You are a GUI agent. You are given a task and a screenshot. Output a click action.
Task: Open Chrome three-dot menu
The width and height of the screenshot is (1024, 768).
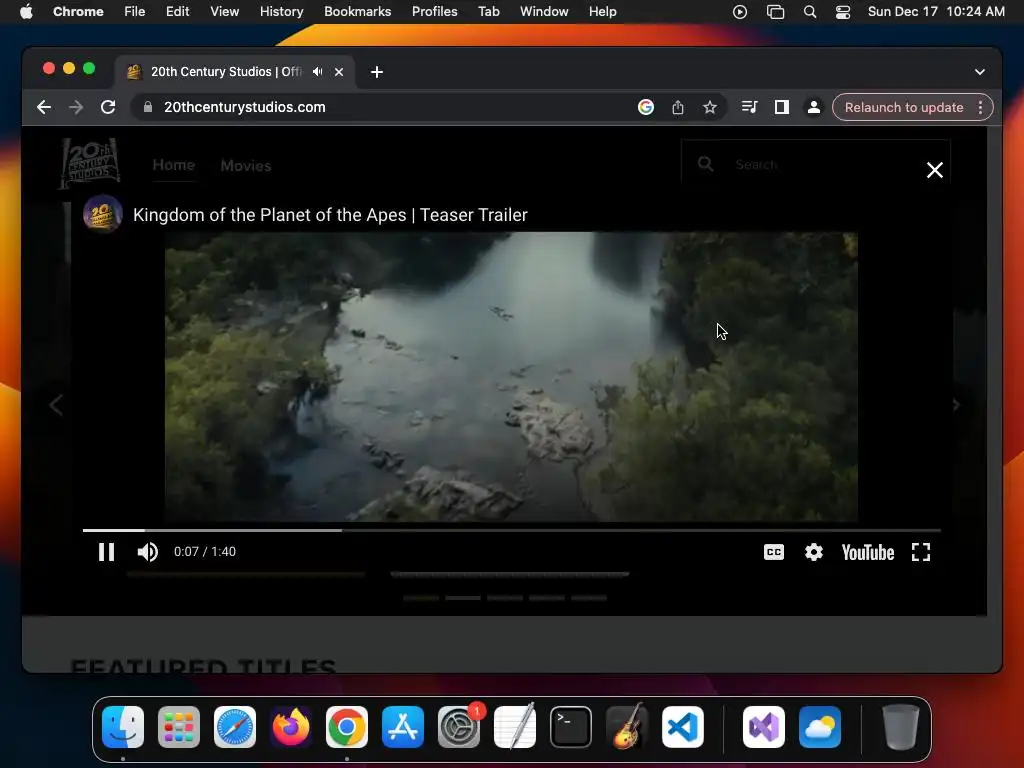tap(980, 107)
